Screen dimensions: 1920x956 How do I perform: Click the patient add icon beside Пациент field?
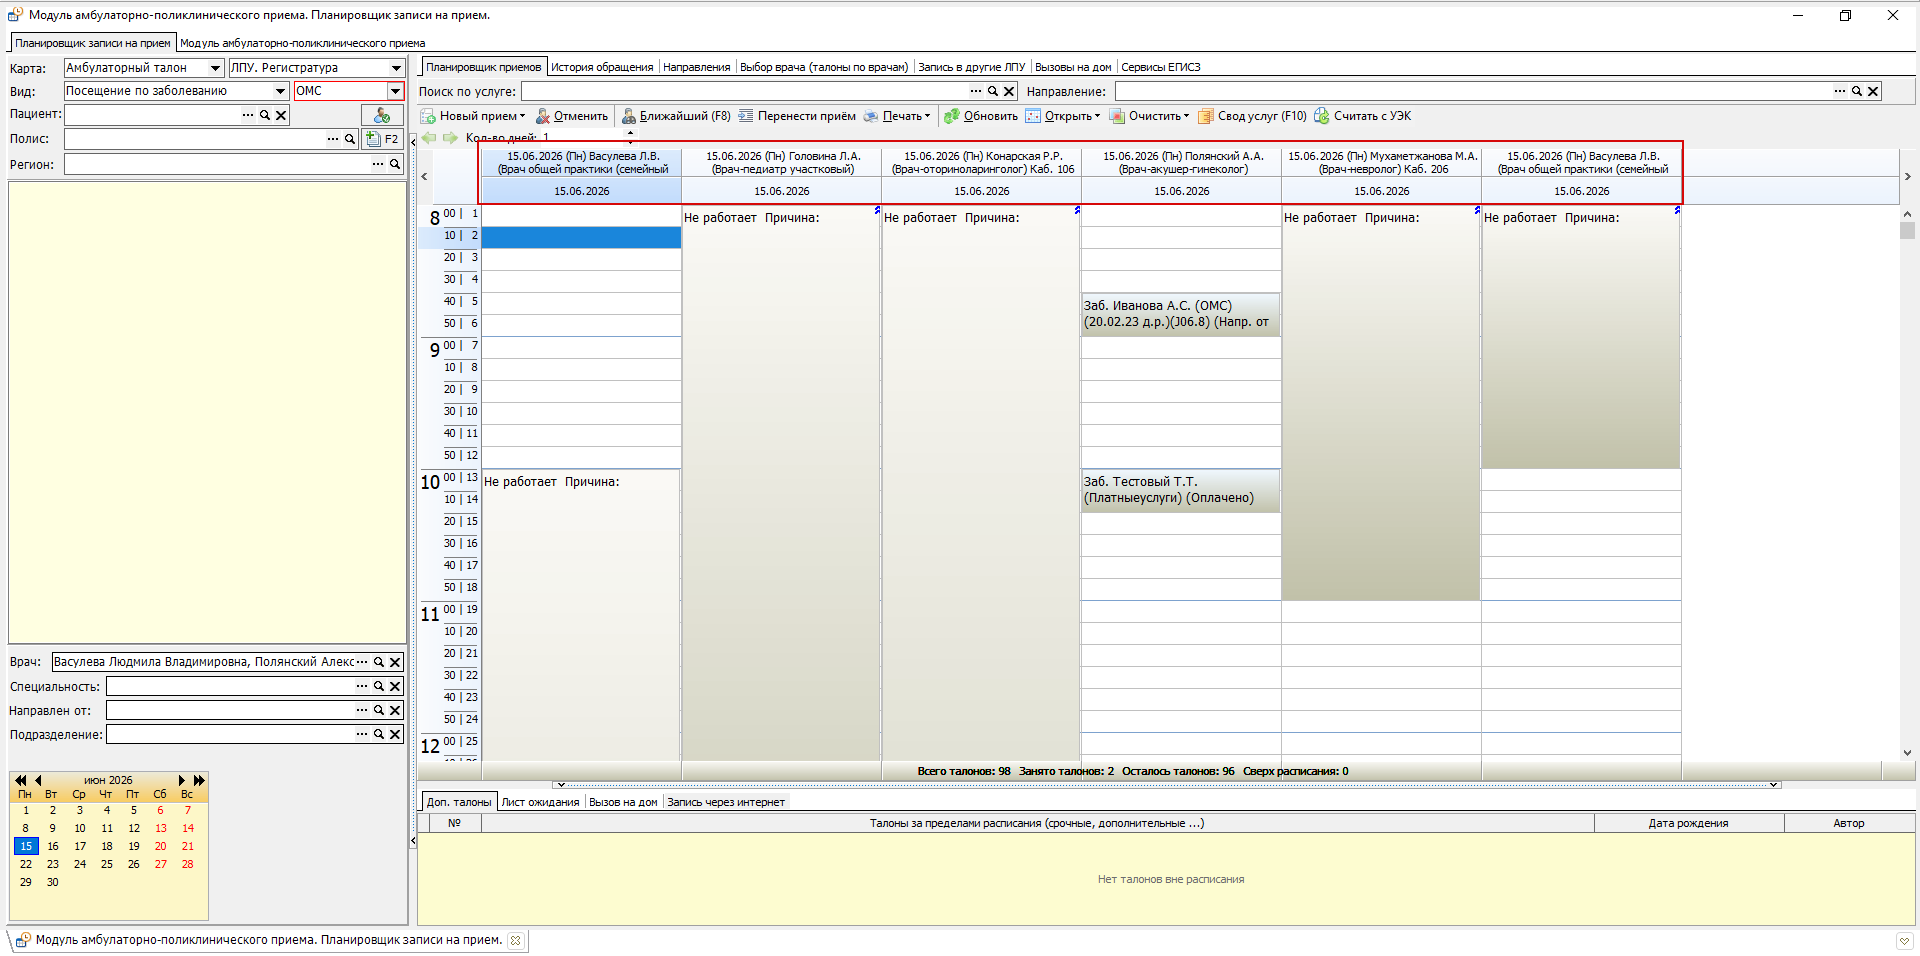(382, 115)
